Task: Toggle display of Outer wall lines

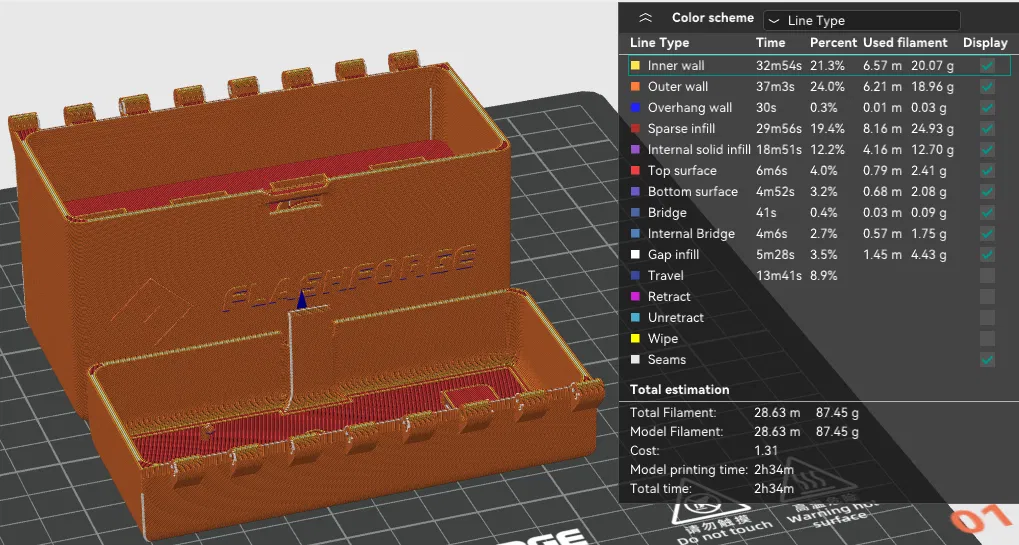Action: pyautogui.click(x=987, y=86)
